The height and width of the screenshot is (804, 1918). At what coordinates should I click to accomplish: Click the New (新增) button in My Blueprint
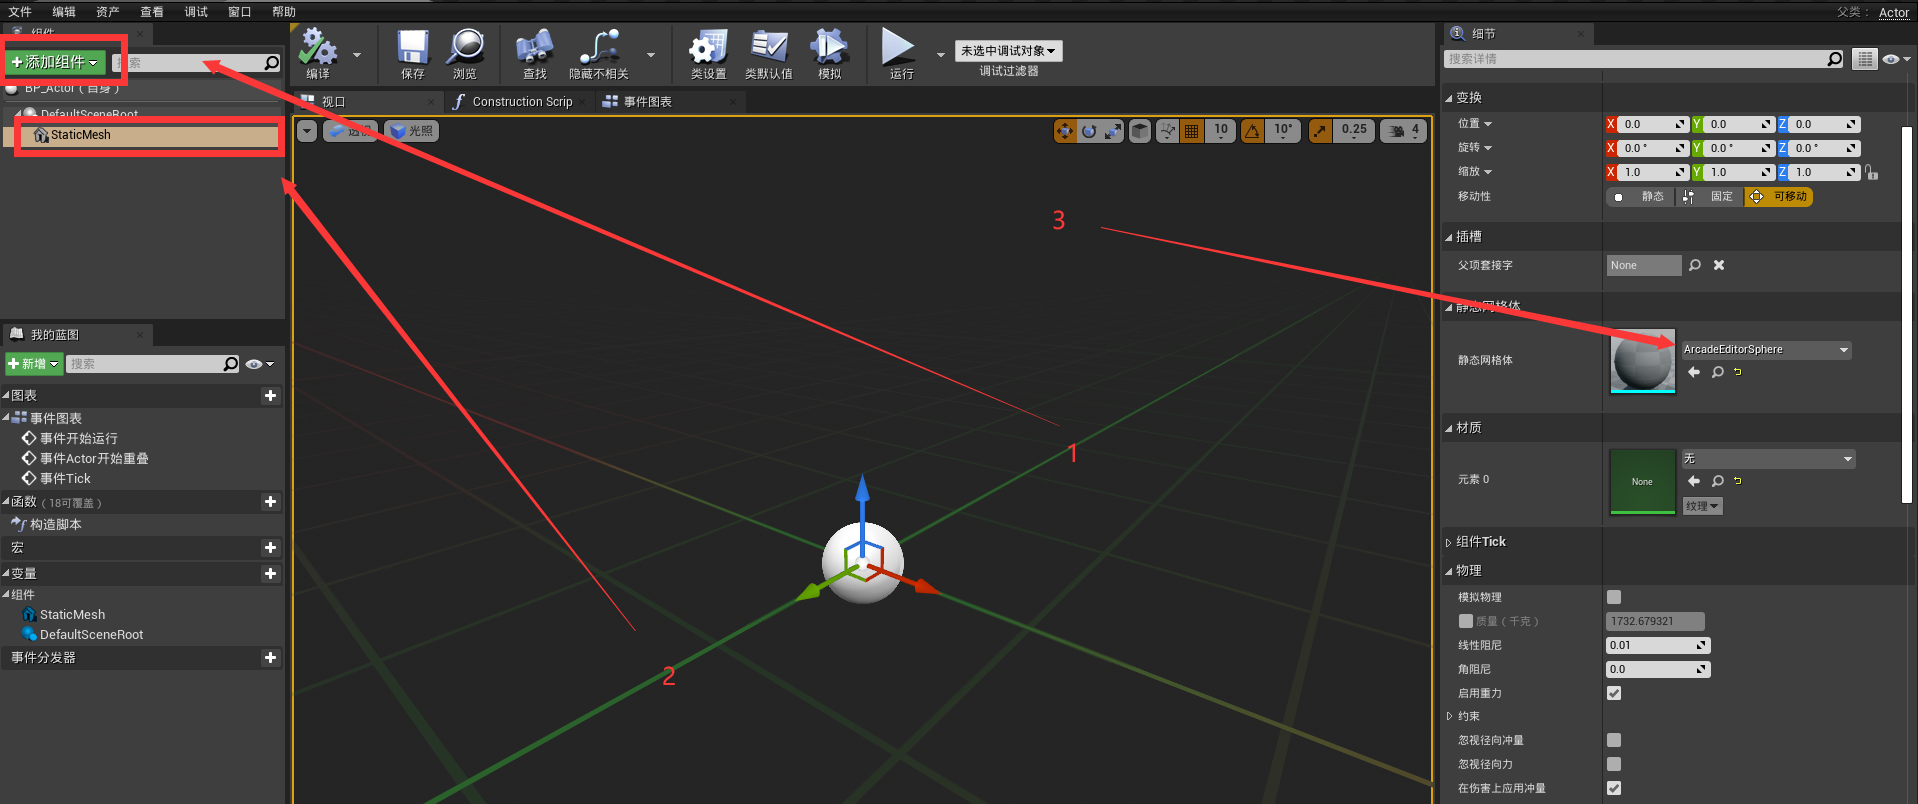click(34, 364)
